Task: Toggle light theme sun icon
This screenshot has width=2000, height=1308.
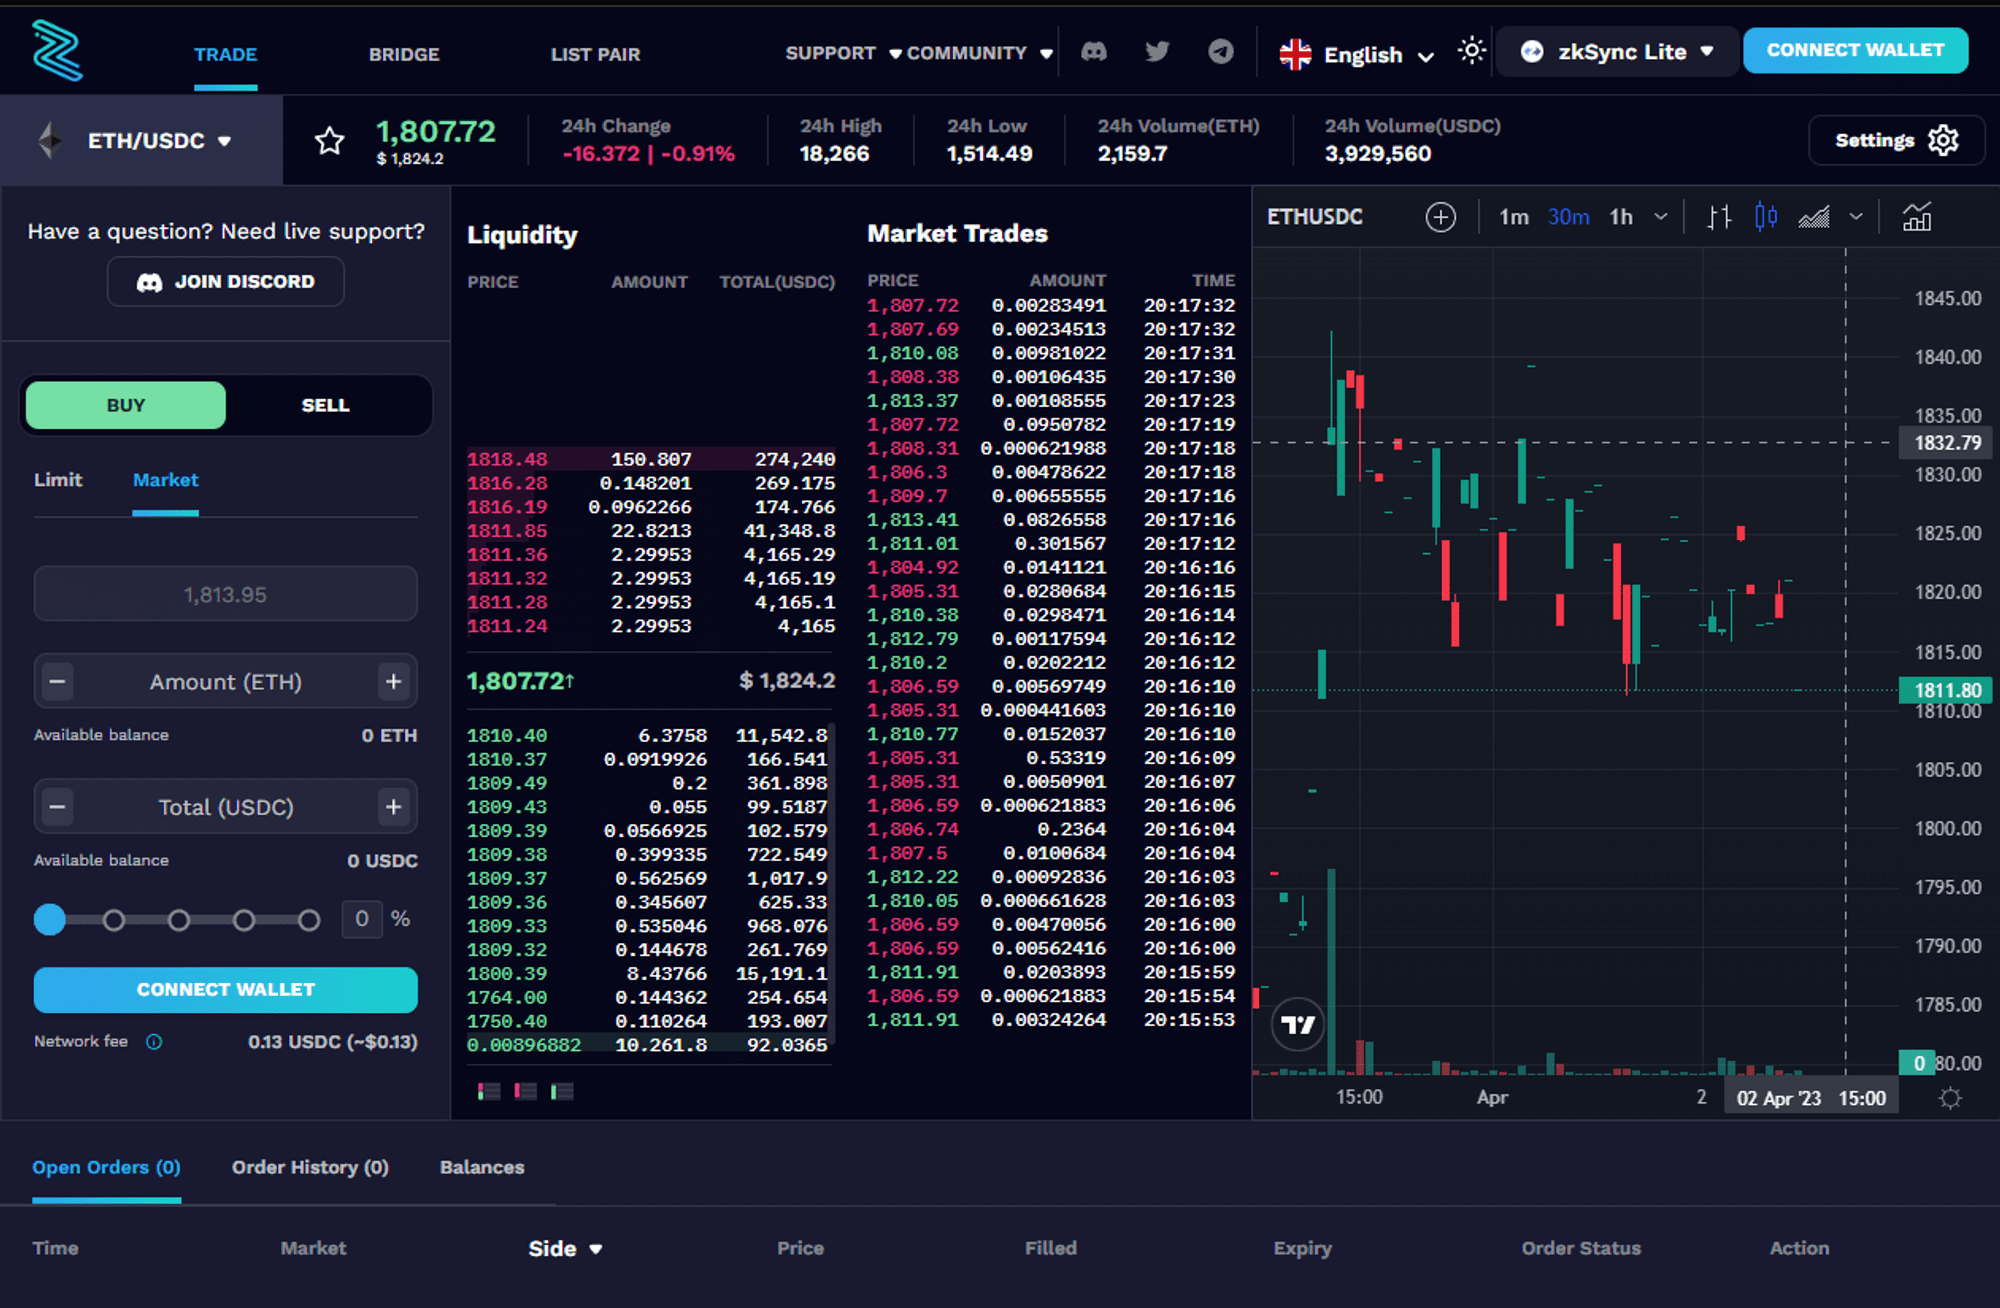Action: (x=1471, y=51)
